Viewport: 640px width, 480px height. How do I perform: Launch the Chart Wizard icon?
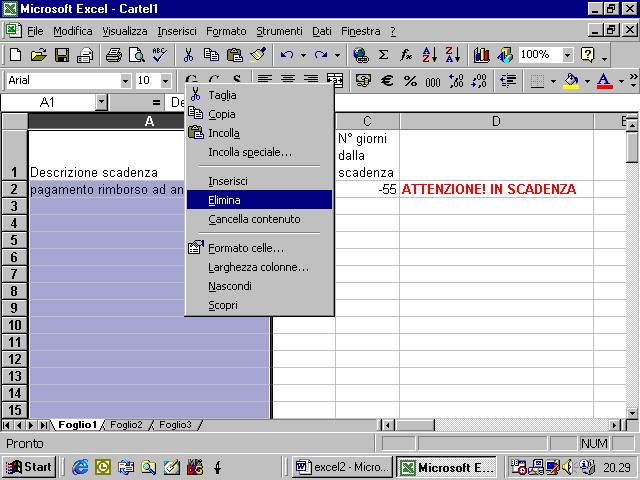tap(482, 55)
